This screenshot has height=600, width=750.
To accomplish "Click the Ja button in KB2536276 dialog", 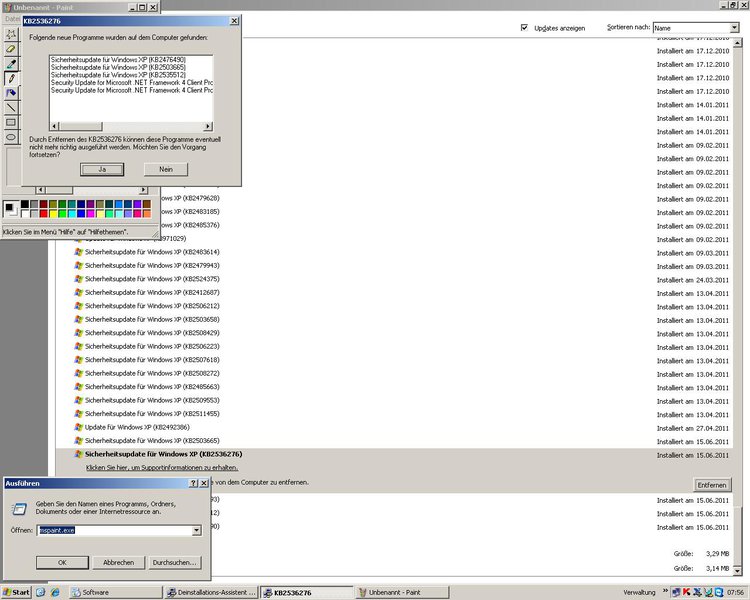I will point(102,169).
